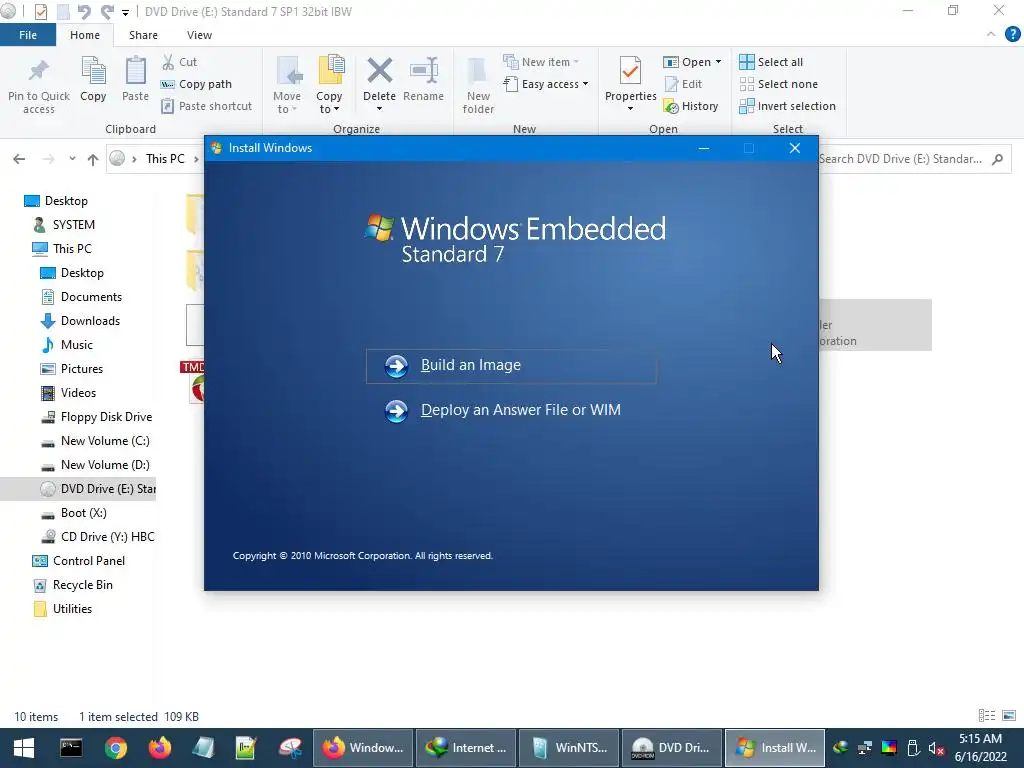Open the Recent locations dropdown arrow
1024x768 pixels.
[72, 159]
